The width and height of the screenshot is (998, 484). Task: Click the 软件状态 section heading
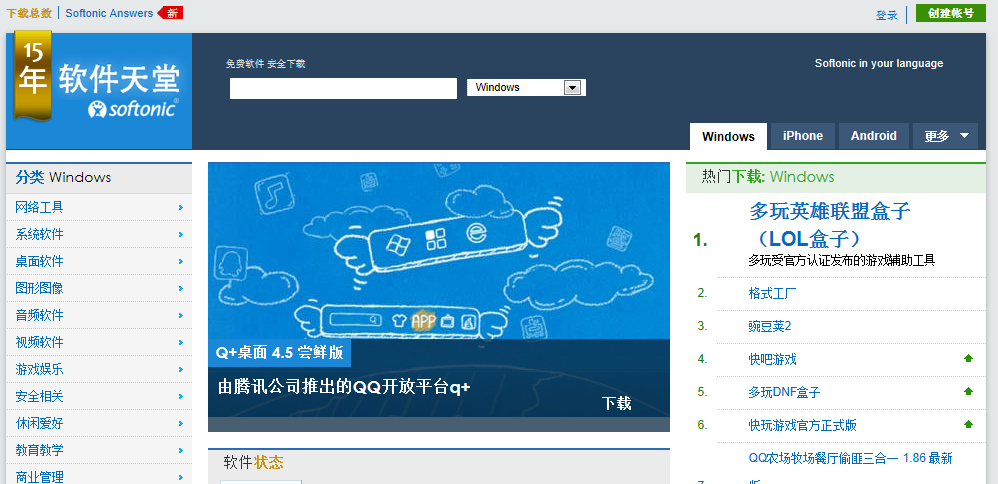[x=253, y=462]
